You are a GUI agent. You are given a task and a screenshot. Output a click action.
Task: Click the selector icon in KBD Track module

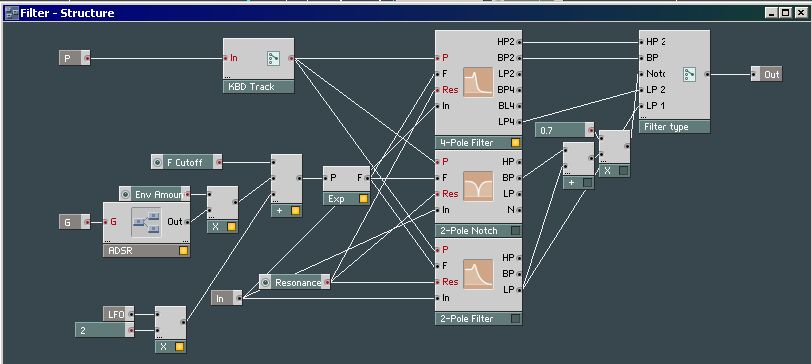point(273,59)
